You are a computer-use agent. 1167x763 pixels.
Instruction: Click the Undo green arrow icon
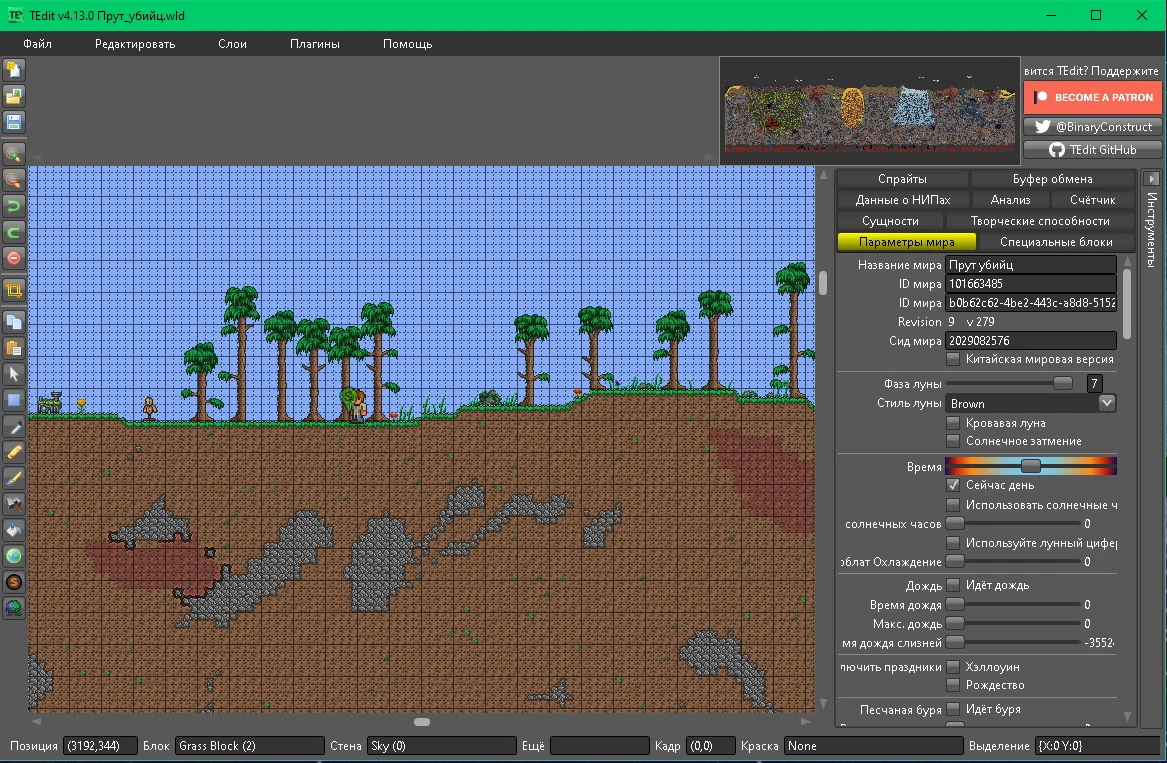coord(14,206)
